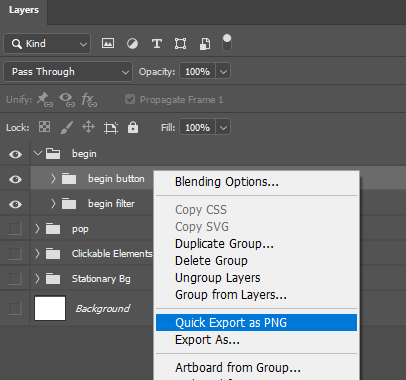This screenshot has height=380, width=406.
Task: Filter layers by pixel layer icon
Action: click(x=108, y=43)
